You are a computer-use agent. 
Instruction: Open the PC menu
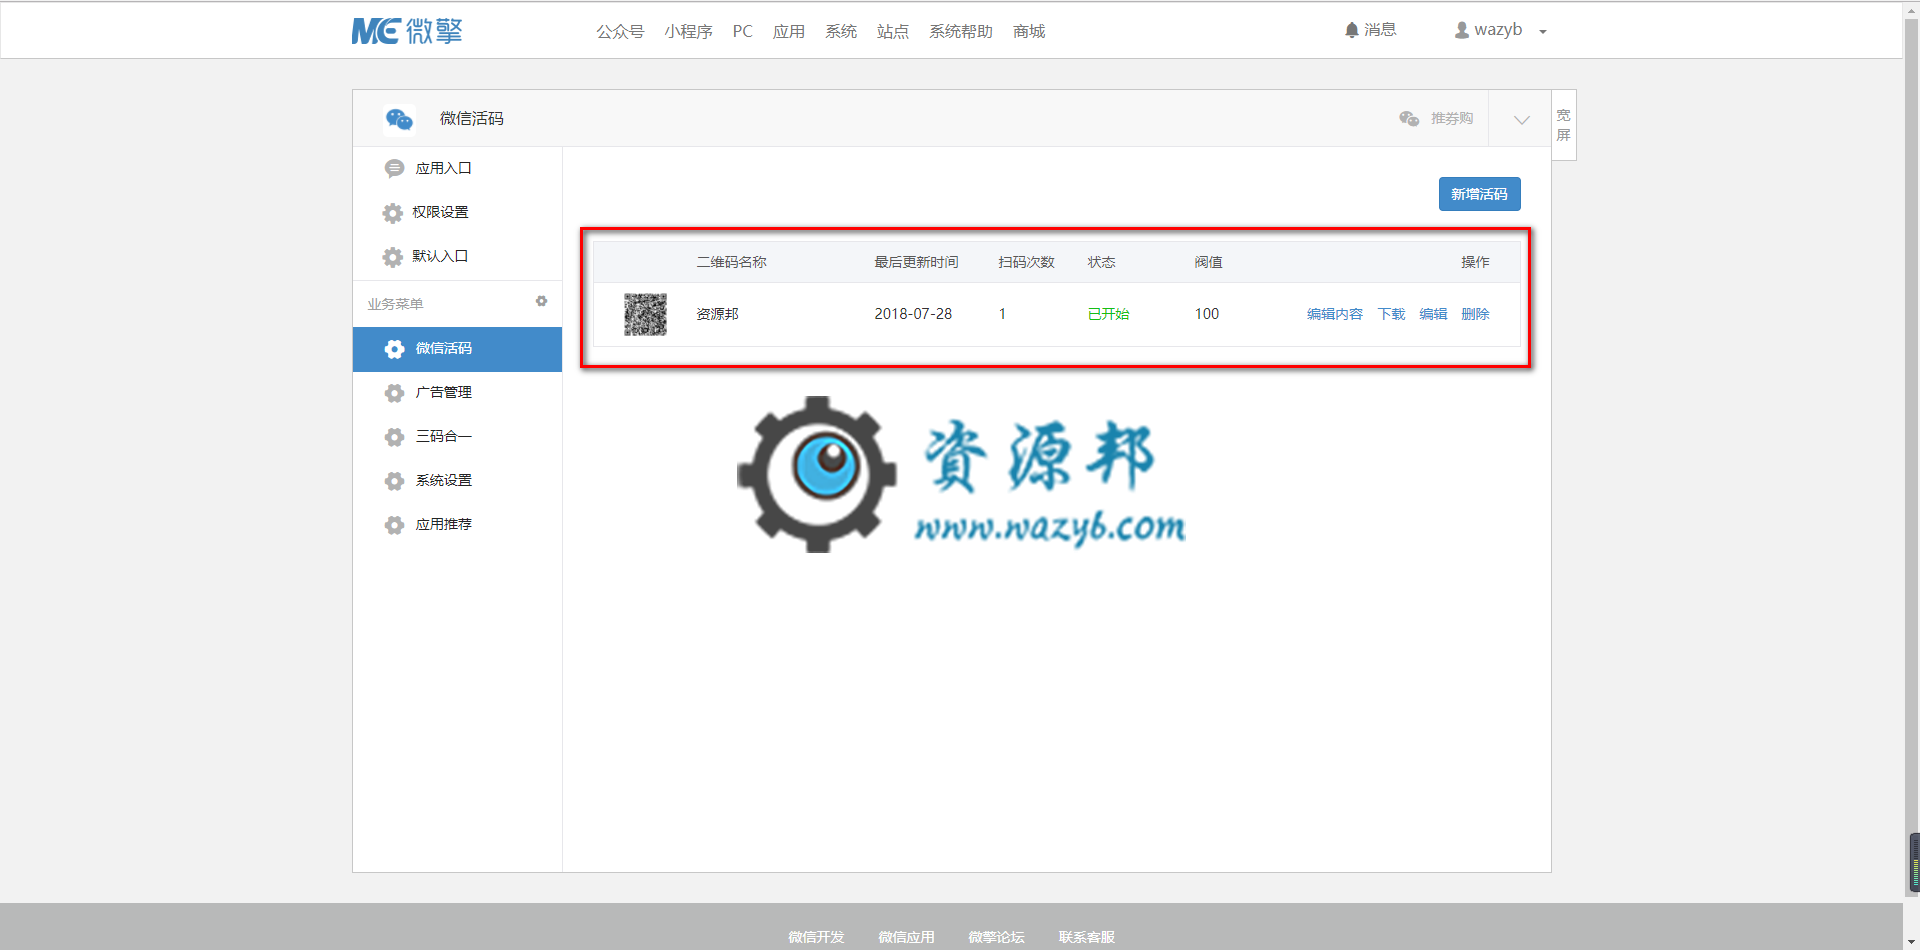click(x=742, y=31)
